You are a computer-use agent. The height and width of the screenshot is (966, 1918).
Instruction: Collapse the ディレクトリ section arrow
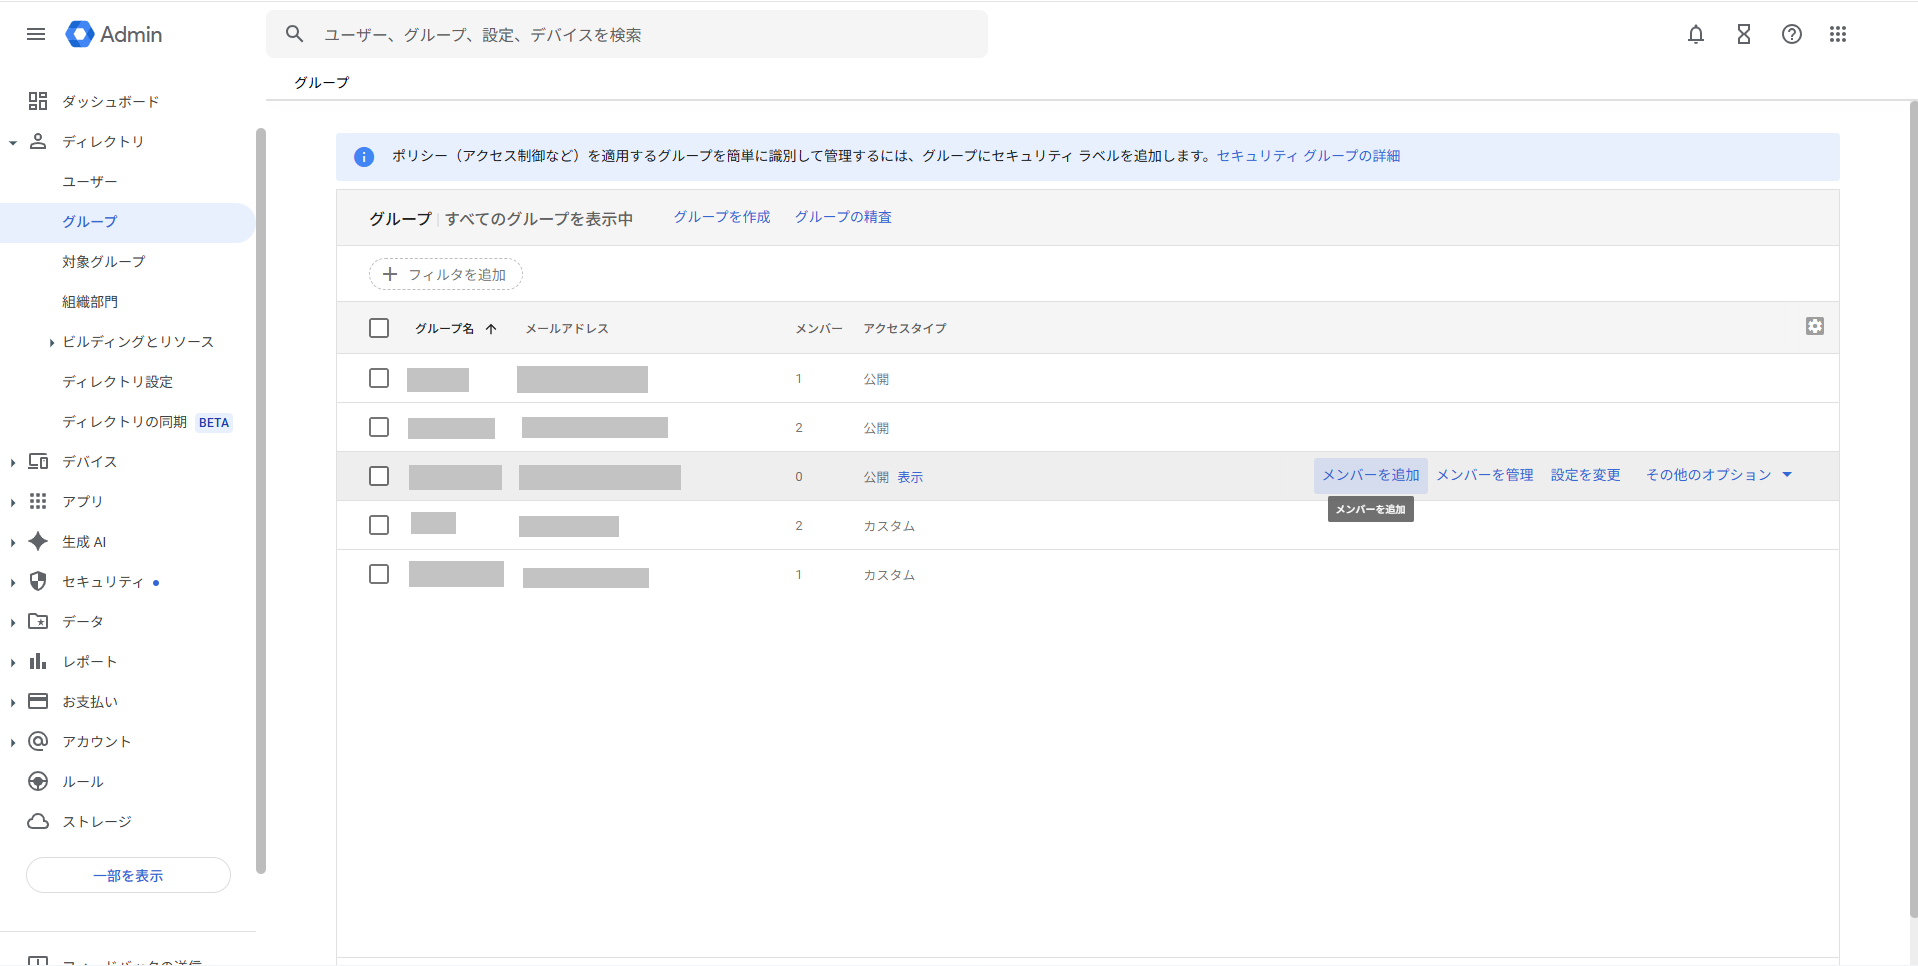pyautogui.click(x=13, y=142)
